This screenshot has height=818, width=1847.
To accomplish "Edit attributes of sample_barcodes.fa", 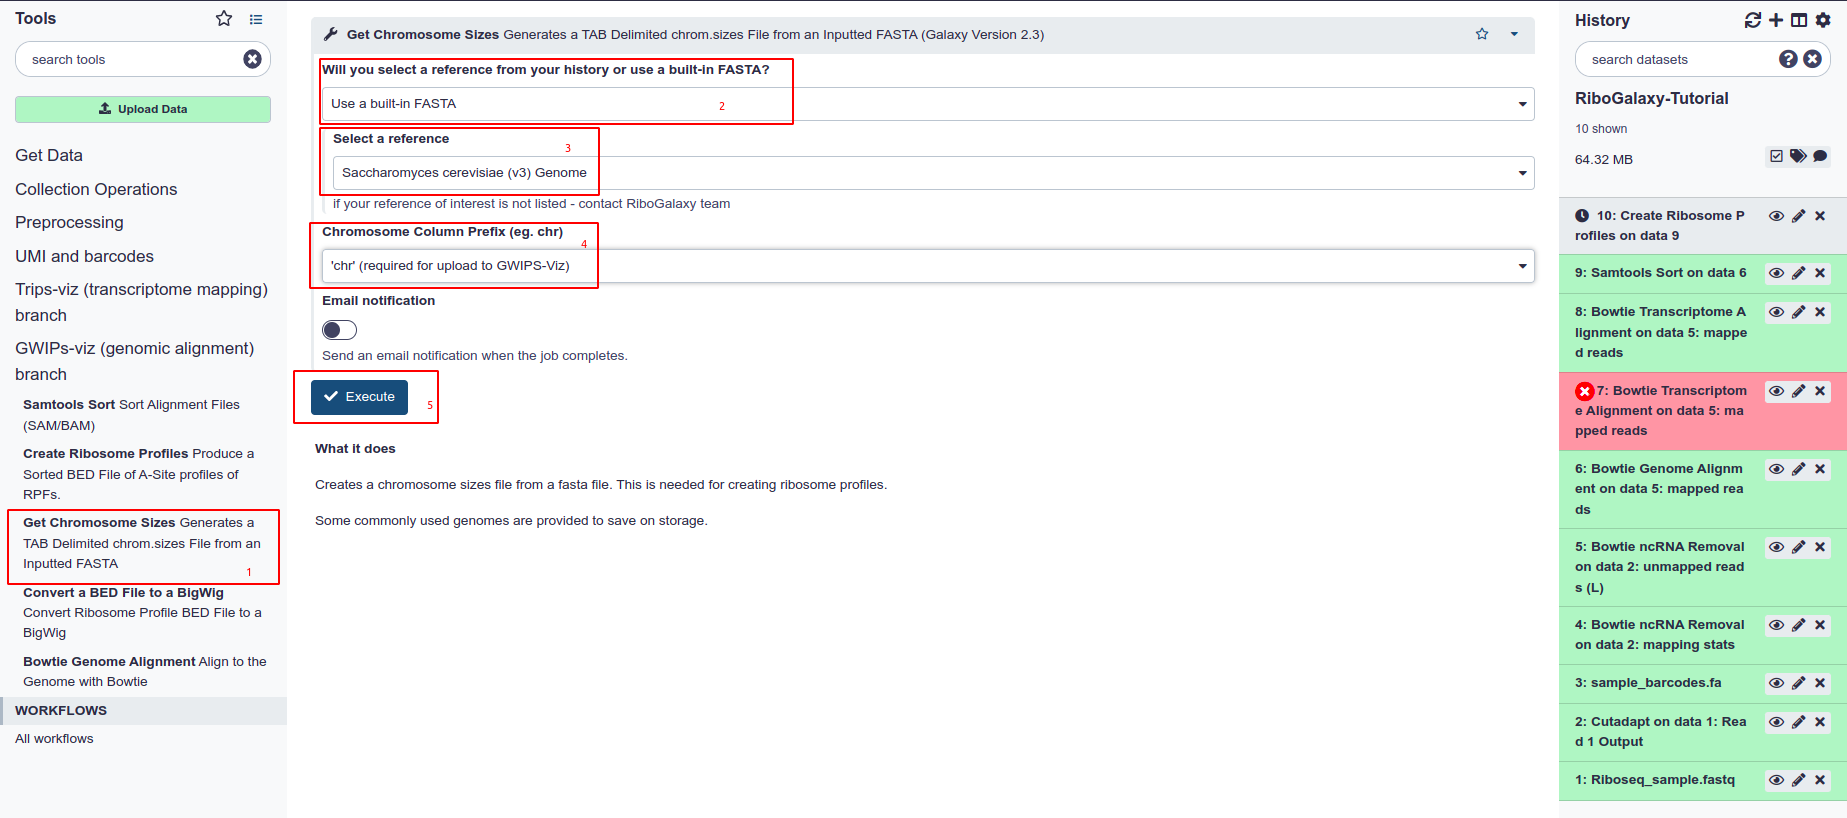I will [x=1798, y=683].
